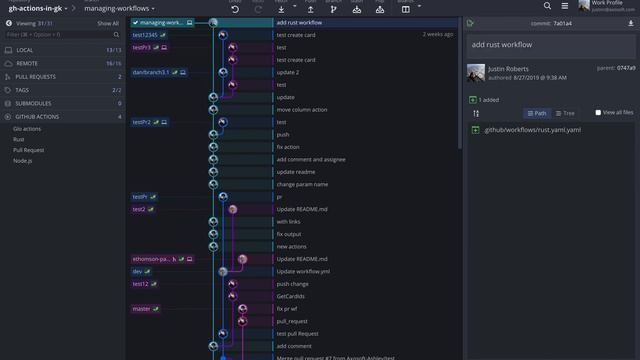
Task: Click the added file icon for rust.yaml.yaml
Action: 475,130
